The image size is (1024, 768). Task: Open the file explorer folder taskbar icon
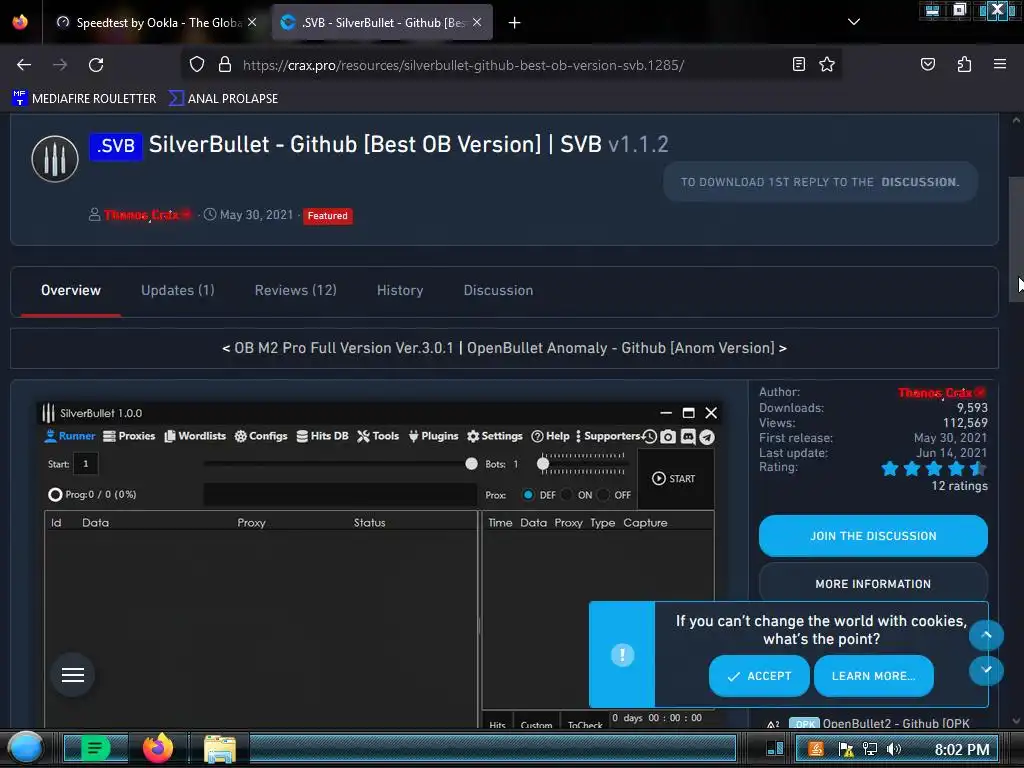coord(220,748)
